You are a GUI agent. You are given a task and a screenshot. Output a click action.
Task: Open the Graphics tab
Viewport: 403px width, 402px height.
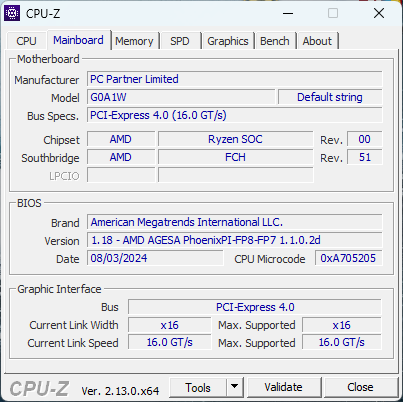(228, 41)
